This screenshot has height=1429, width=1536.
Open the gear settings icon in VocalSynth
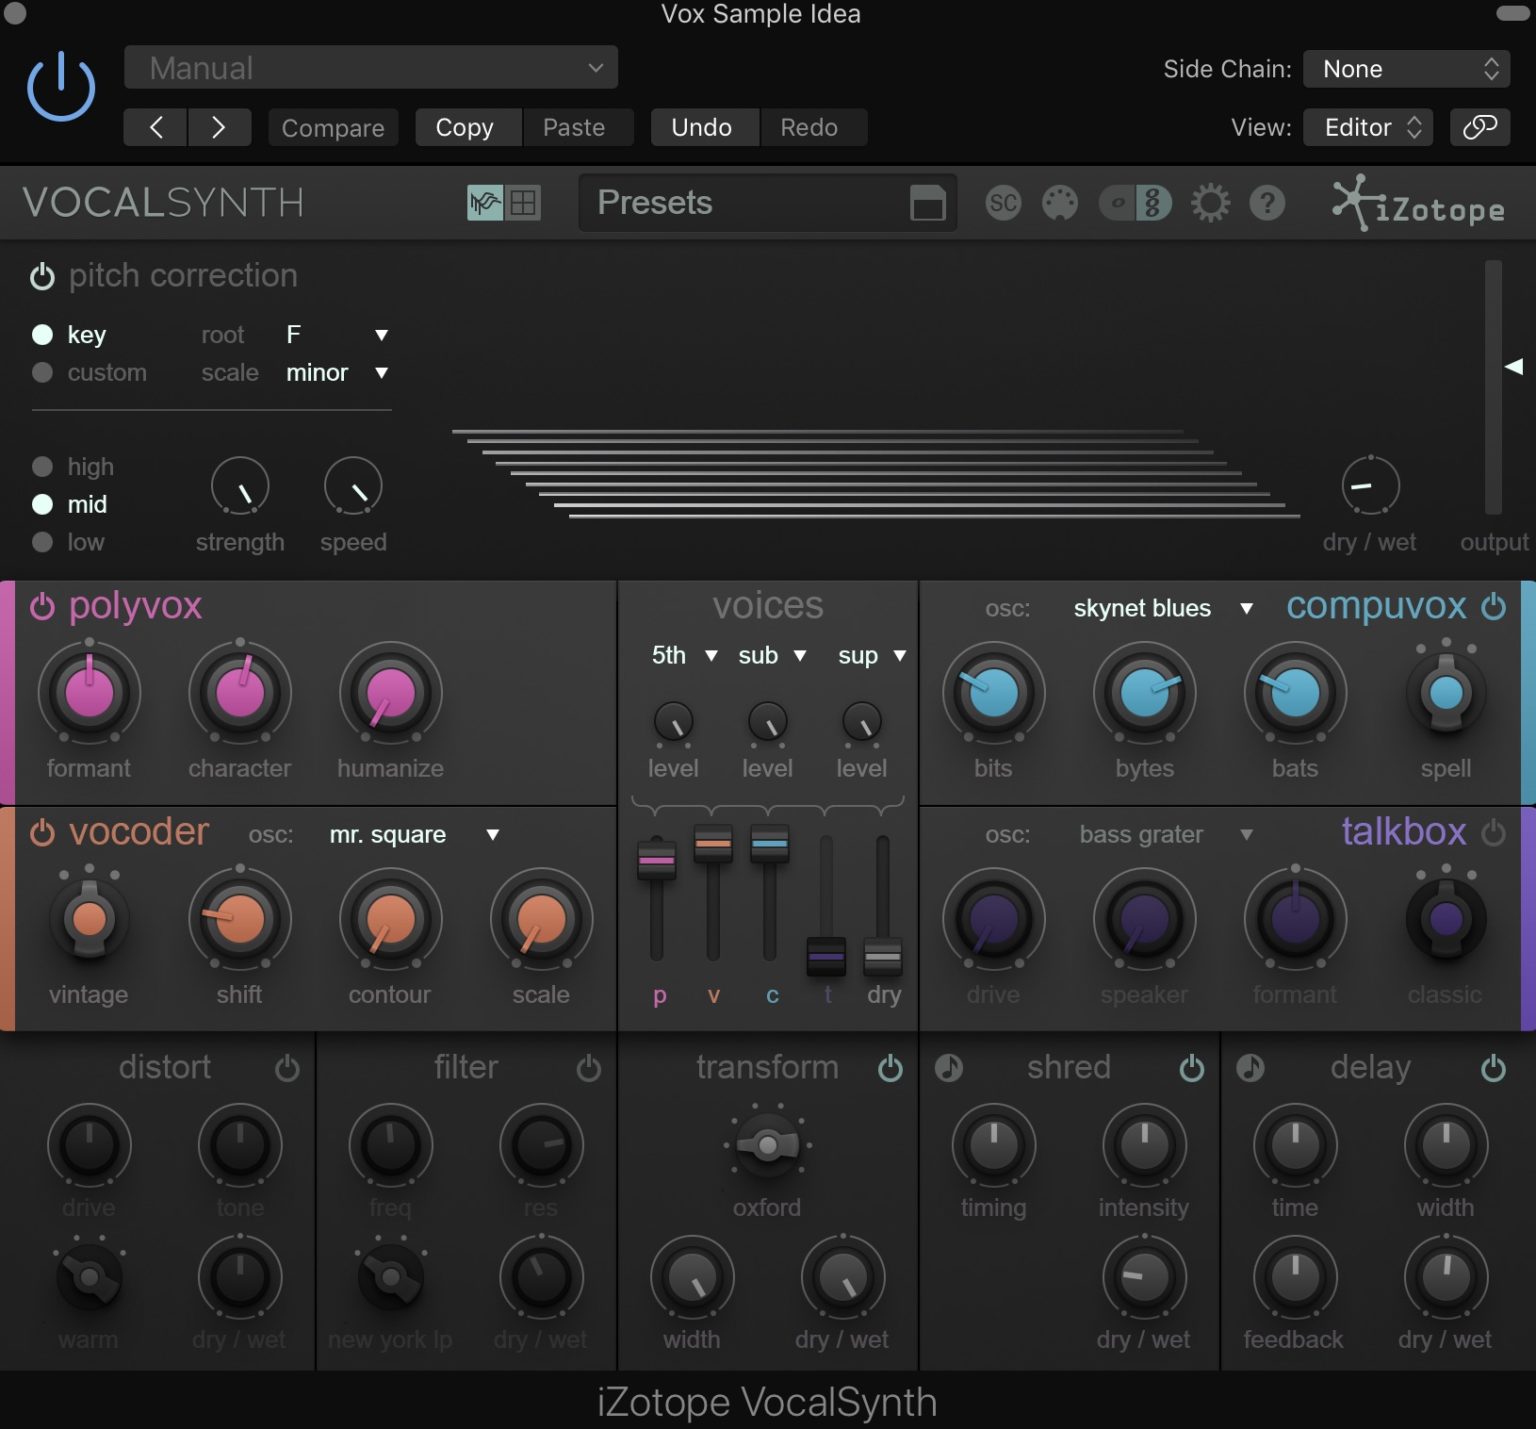tap(1210, 203)
